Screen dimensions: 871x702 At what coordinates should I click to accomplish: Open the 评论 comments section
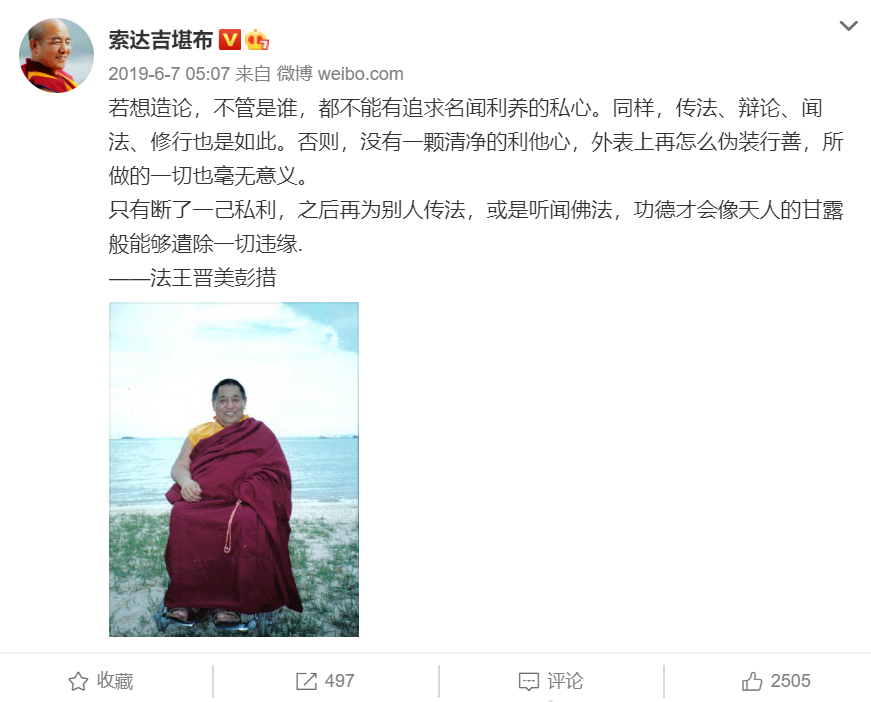565,681
